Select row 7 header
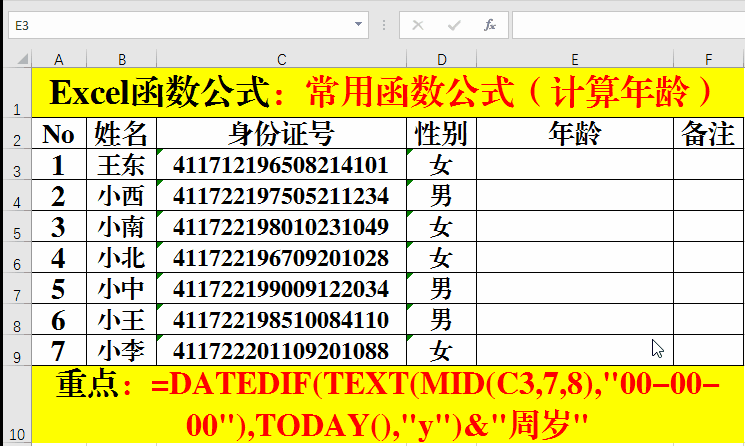This screenshot has height=446, width=745. pos(18,288)
